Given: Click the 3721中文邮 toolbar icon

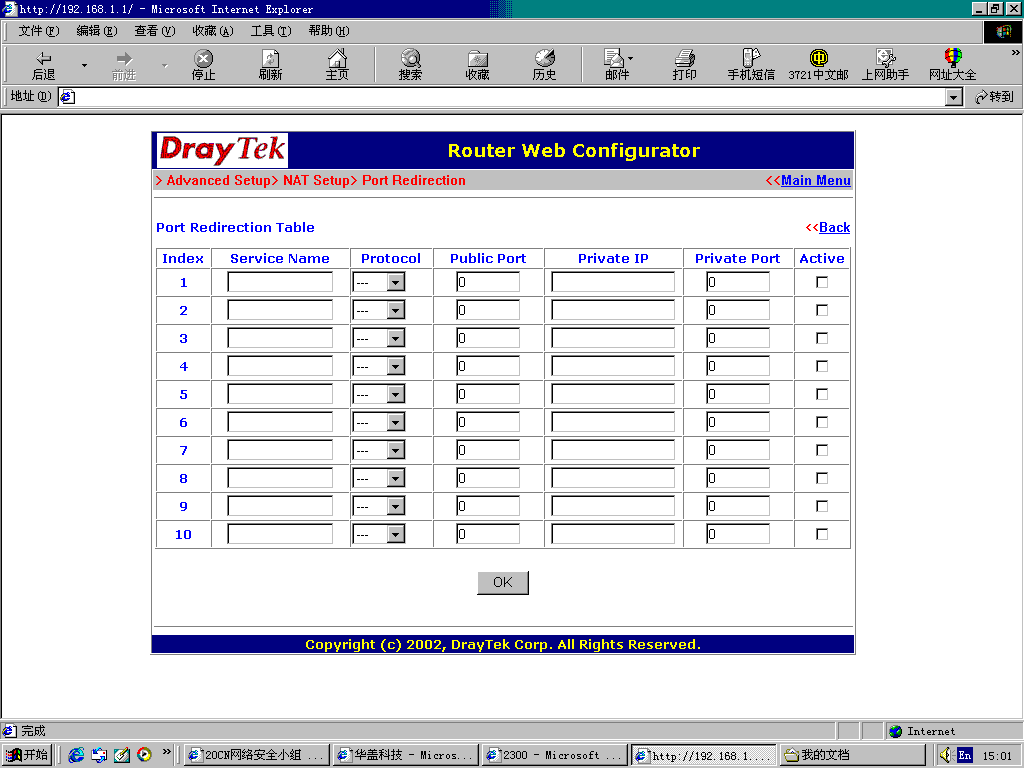Looking at the screenshot, I should [x=818, y=65].
